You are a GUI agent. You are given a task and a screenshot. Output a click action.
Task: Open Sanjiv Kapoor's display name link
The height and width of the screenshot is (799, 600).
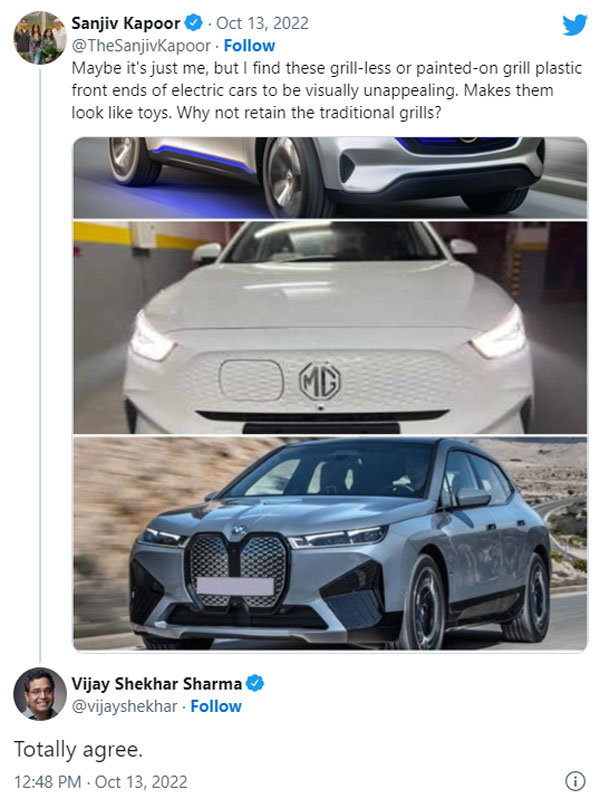(x=127, y=24)
